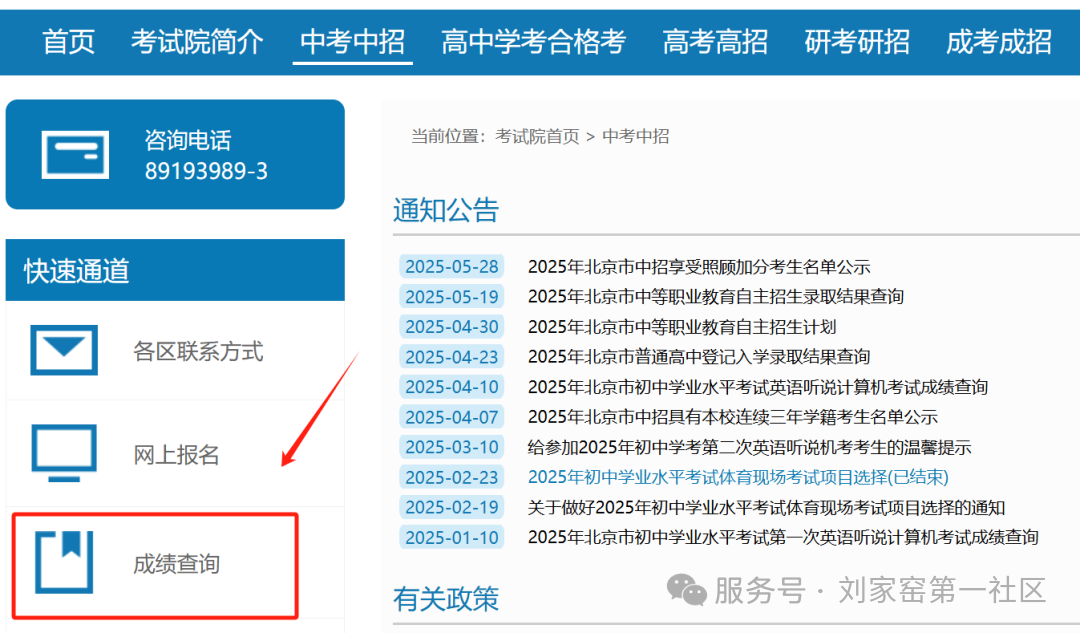Open the 首页 navigation tab

[x=68, y=41]
